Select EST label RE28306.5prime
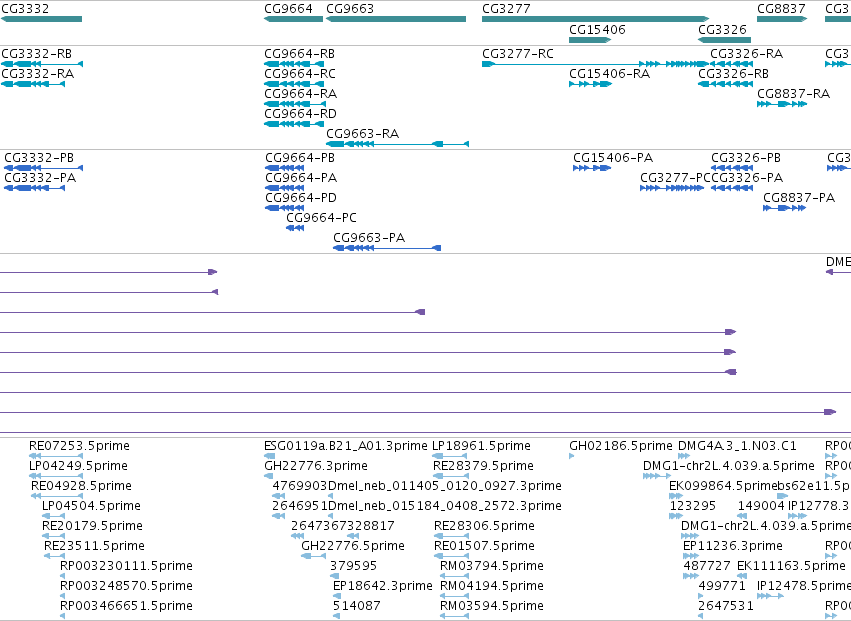Image resolution: width=851 pixels, height=621 pixels. pos(485,527)
